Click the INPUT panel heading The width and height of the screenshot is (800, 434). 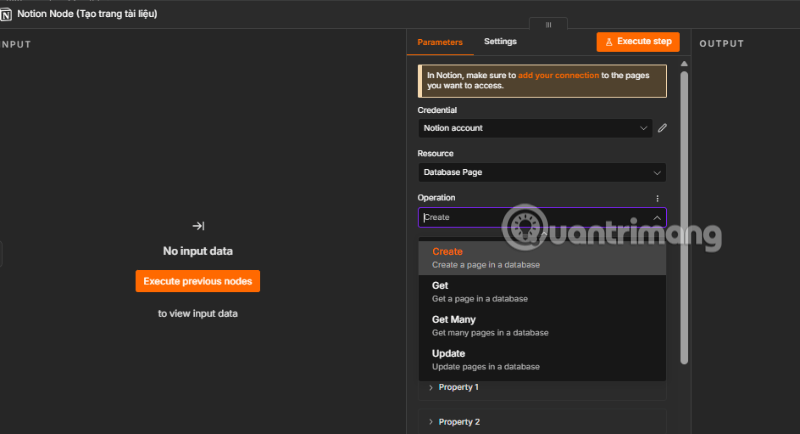point(15,44)
